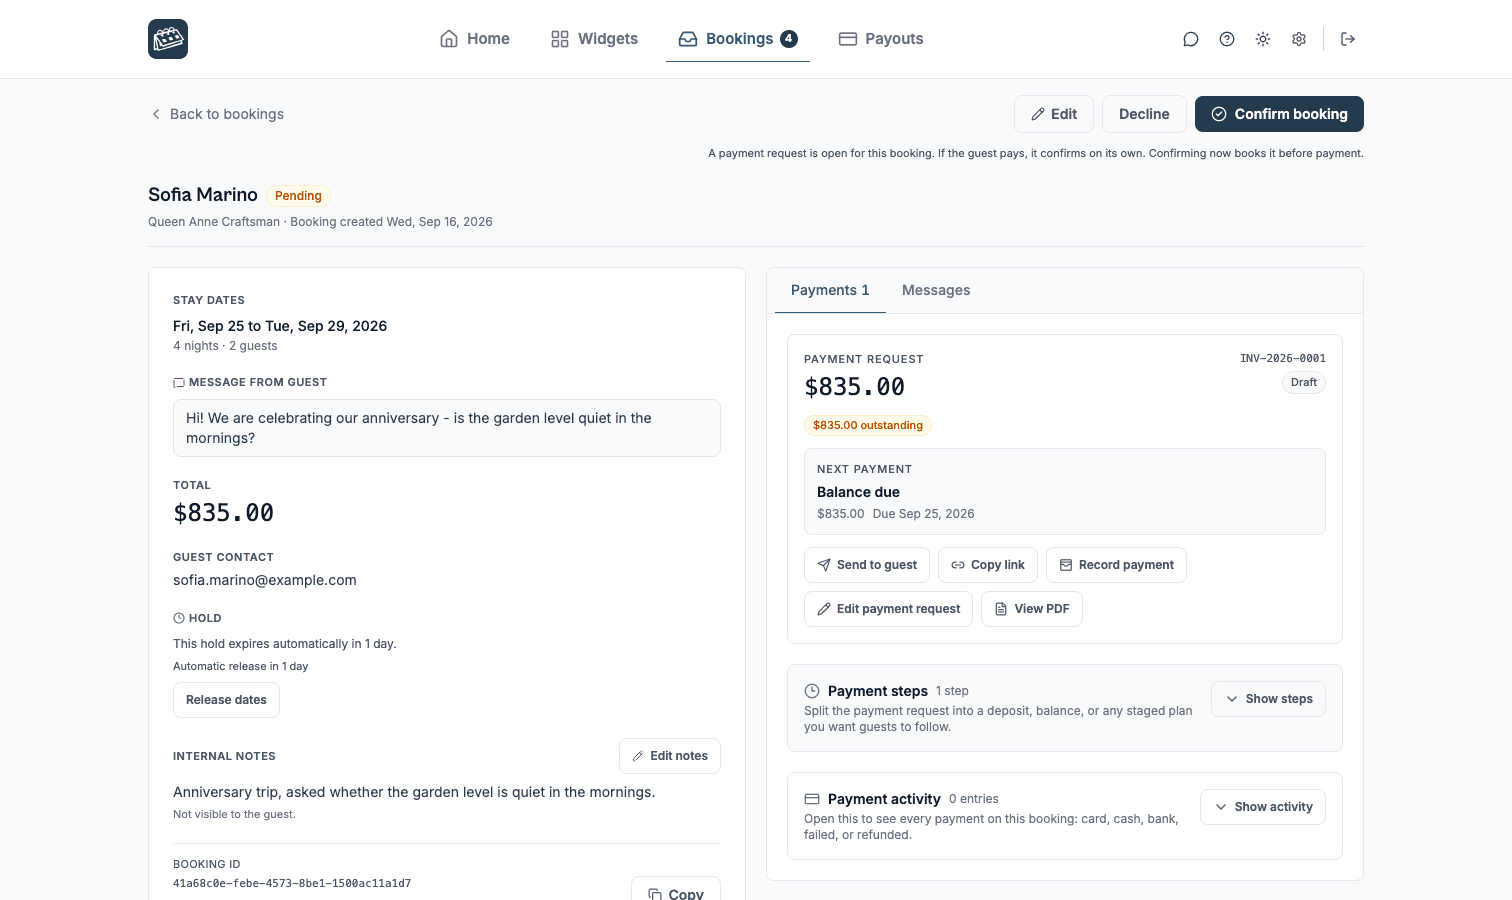Click the $835.00 outstanding badge
The width and height of the screenshot is (1512, 900).
point(868,425)
